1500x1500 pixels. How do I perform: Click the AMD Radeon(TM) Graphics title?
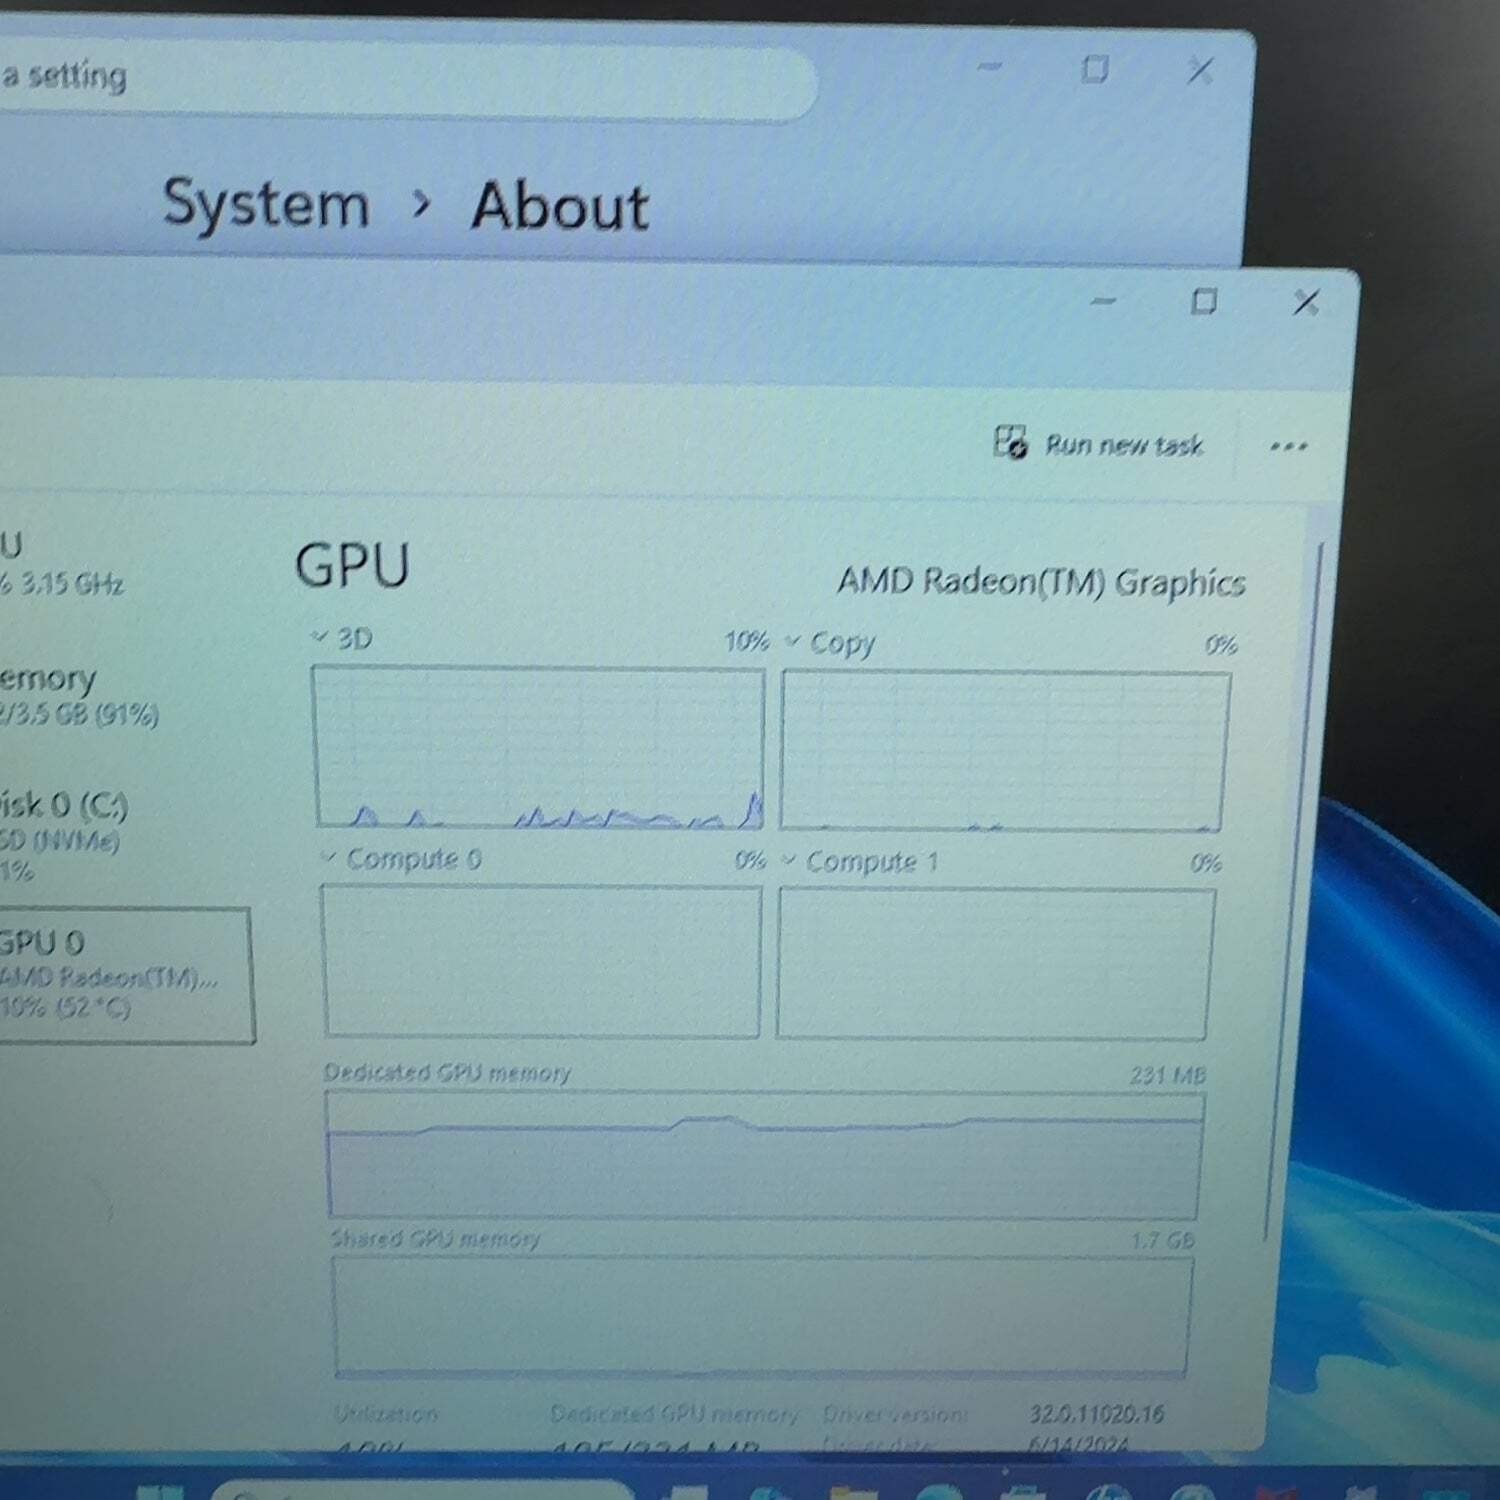1041,581
